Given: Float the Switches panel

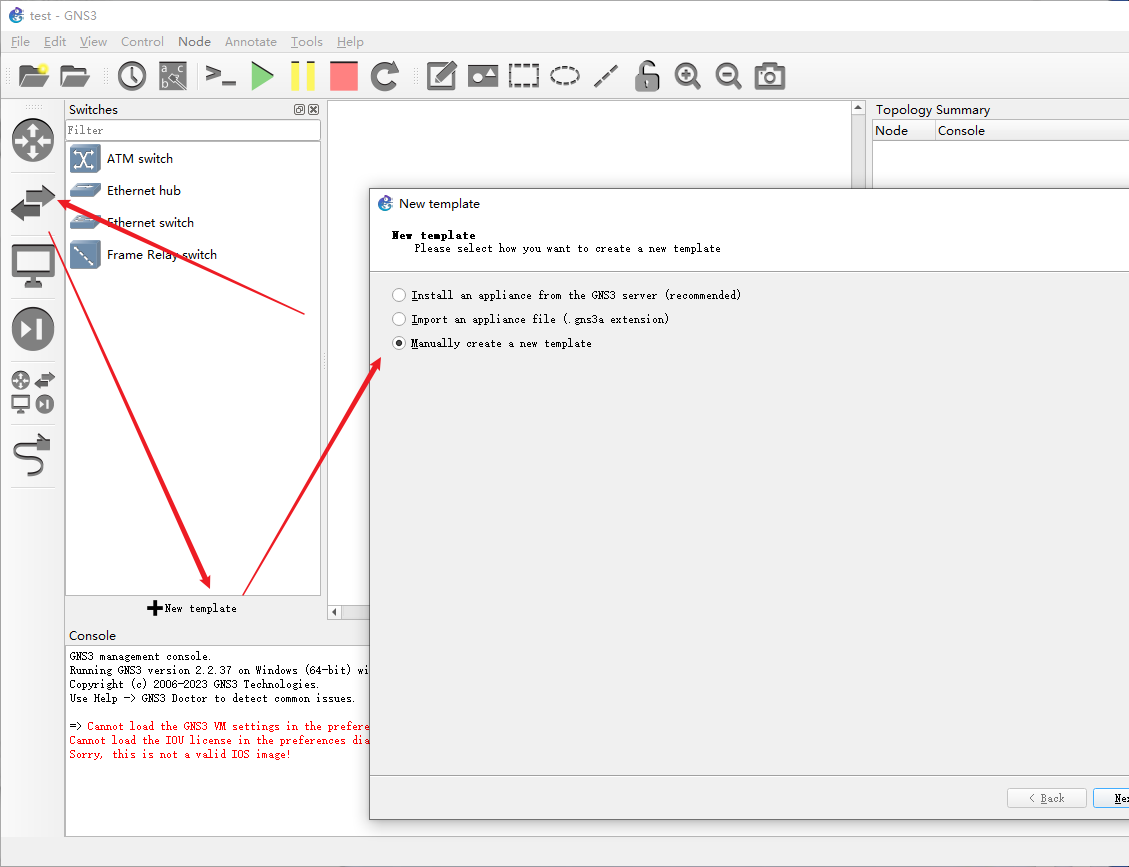Looking at the screenshot, I should click(x=300, y=109).
